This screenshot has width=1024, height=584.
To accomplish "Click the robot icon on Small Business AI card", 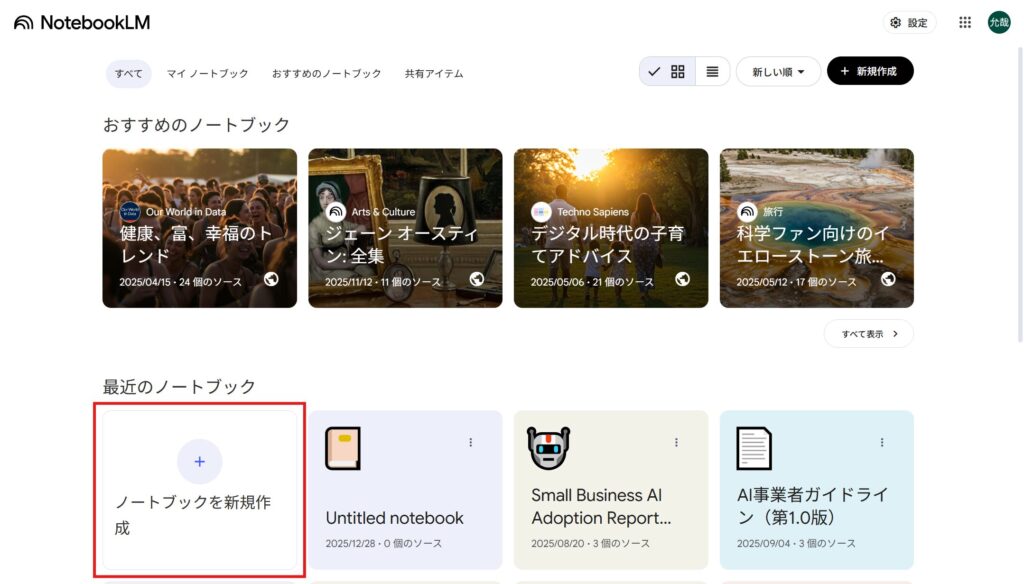I will click(x=548, y=448).
